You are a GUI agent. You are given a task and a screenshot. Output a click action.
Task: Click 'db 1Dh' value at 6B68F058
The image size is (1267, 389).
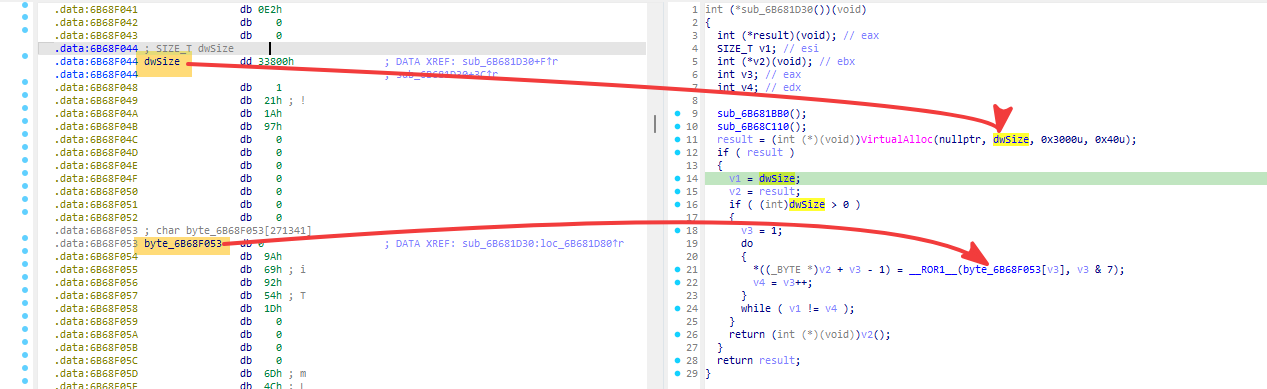pos(260,308)
